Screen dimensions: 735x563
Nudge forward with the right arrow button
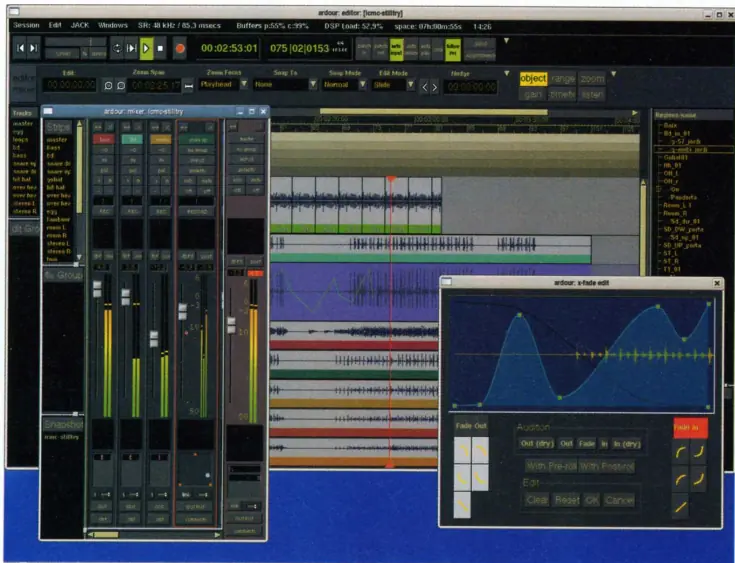(x=435, y=87)
